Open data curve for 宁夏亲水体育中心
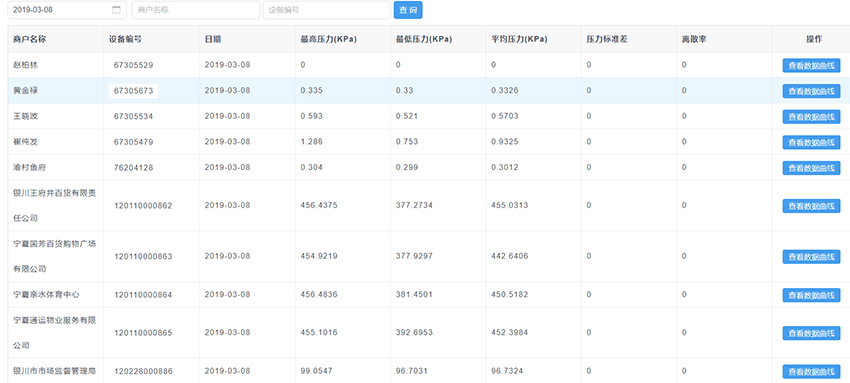Image resolution: width=850 pixels, height=383 pixels. pyautogui.click(x=811, y=295)
